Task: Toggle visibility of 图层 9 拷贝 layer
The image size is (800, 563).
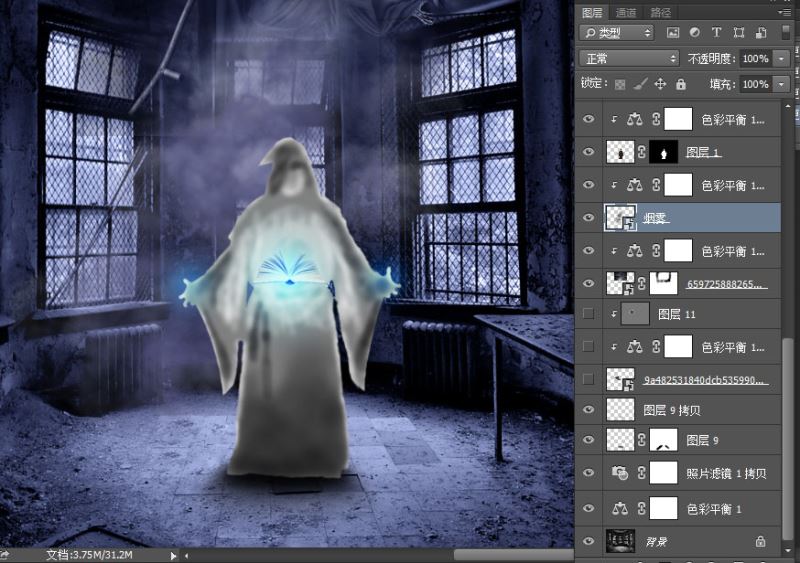Action: point(587,410)
